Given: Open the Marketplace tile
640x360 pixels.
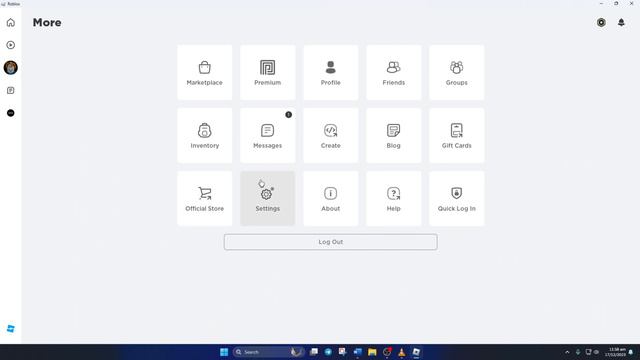Looking at the screenshot, I should 204,73.
